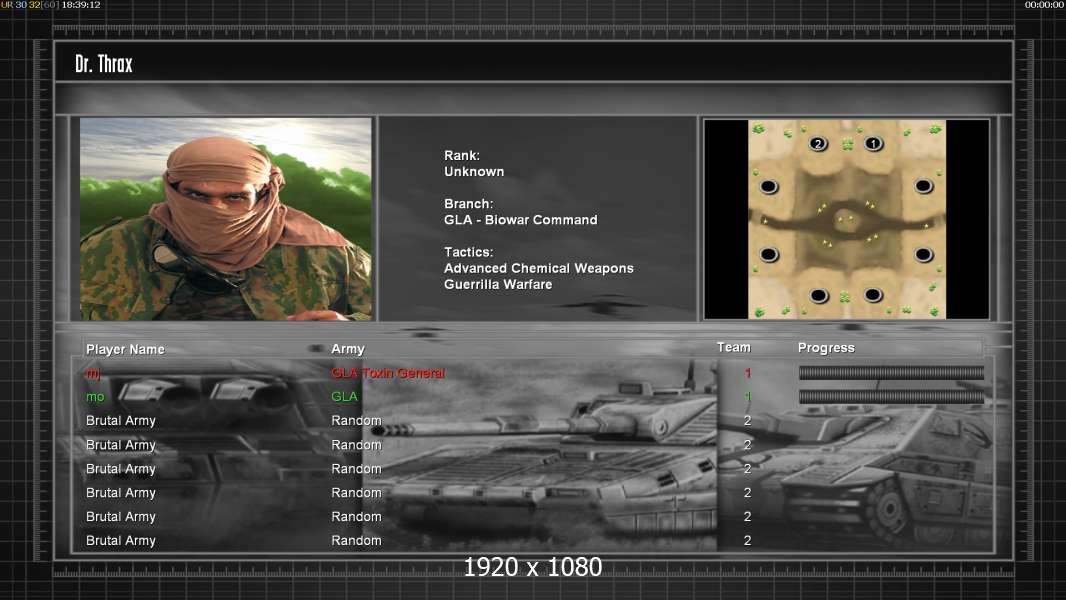Click the "Rank:" label

coord(462,156)
